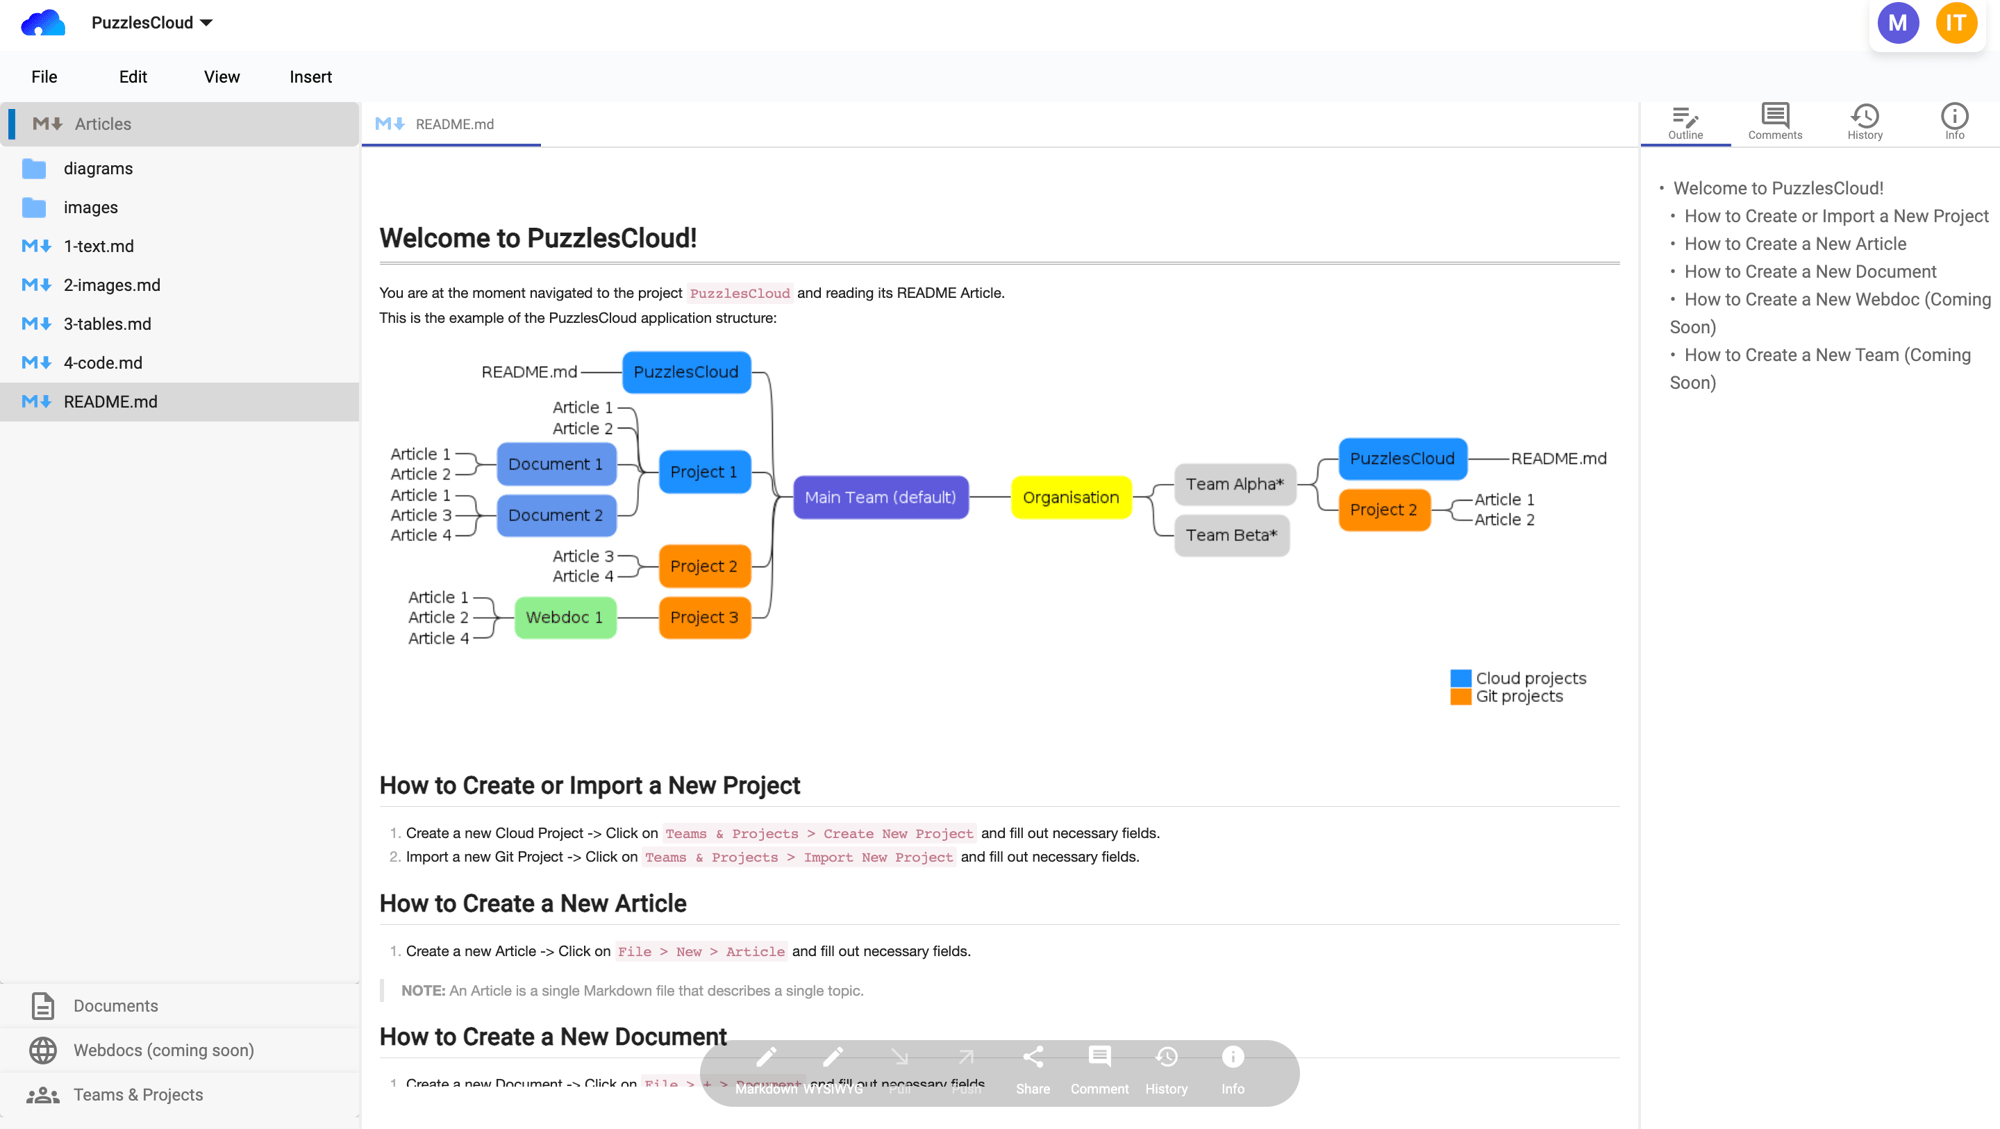This screenshot has width=2000, height=1129.
Task: Click the Outline panel icon
Action: pos(1687,121)
